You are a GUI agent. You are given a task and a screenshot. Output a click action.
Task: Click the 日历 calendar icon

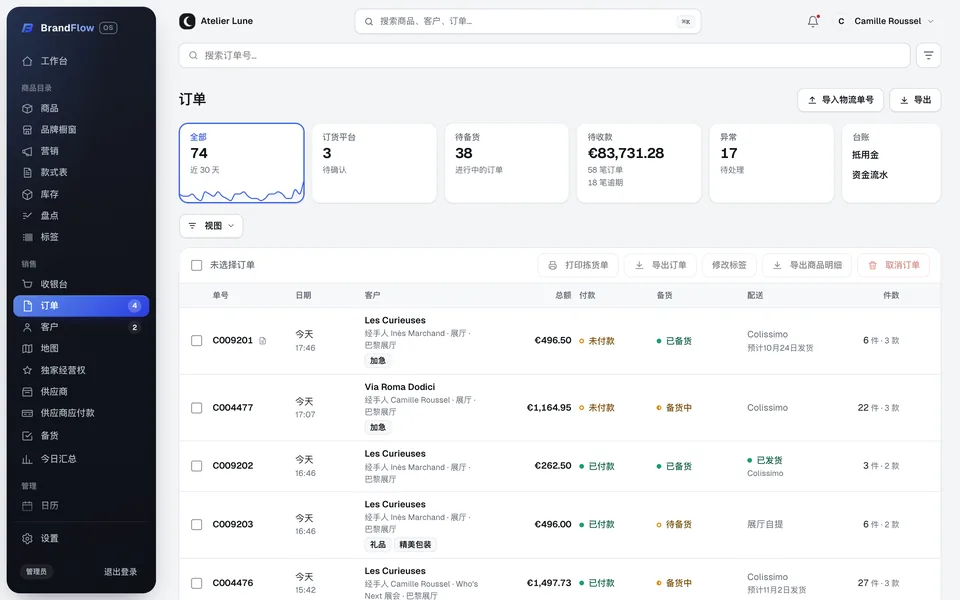[27, 506]
